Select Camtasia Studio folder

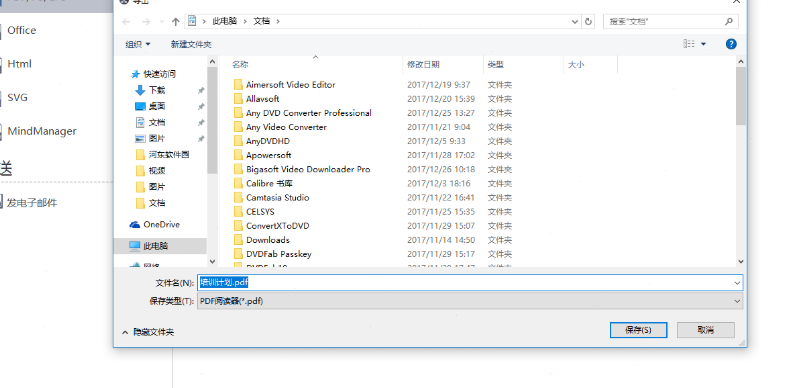(277, 198)
